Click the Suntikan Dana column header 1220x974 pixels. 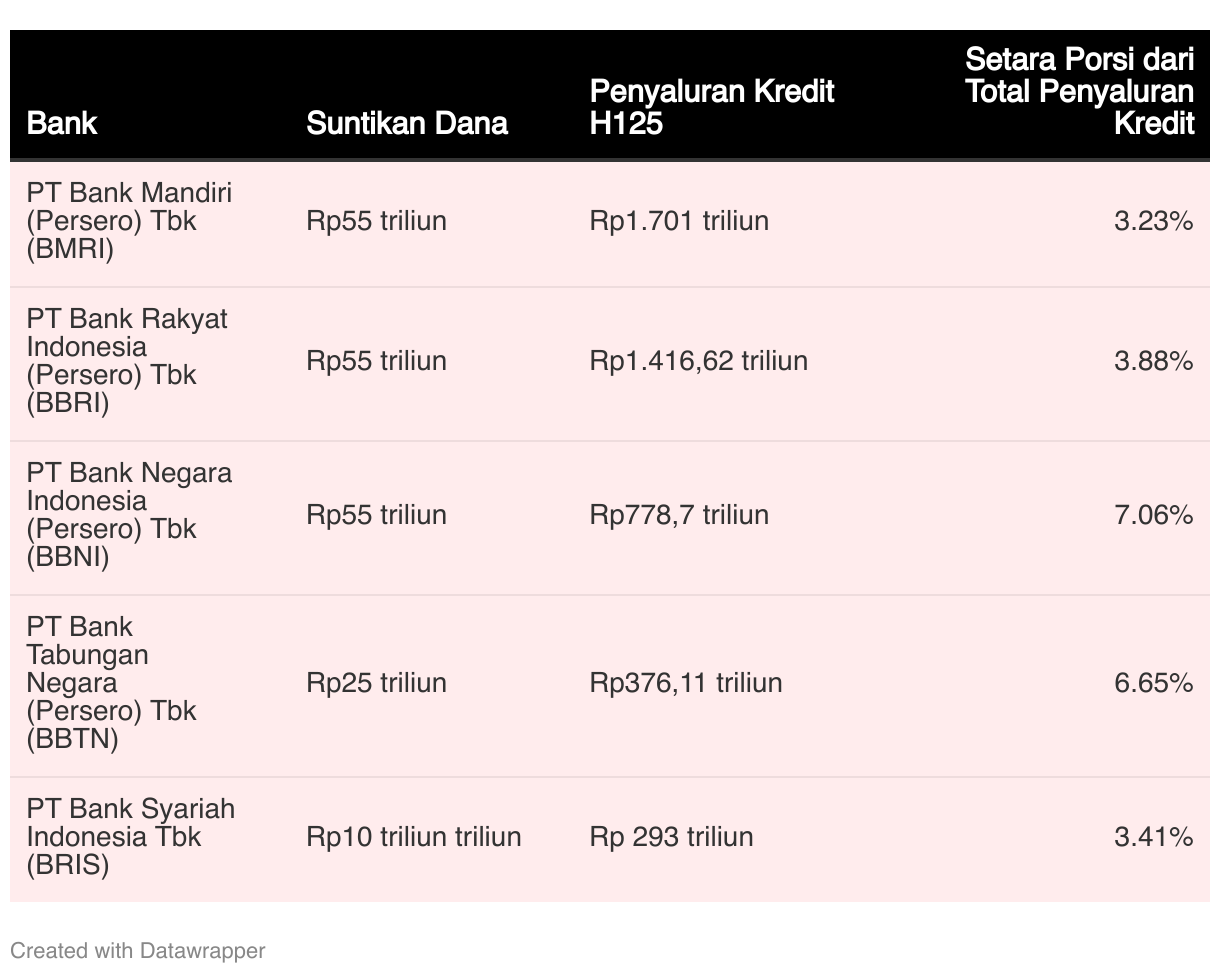click(x=407, y=123)
